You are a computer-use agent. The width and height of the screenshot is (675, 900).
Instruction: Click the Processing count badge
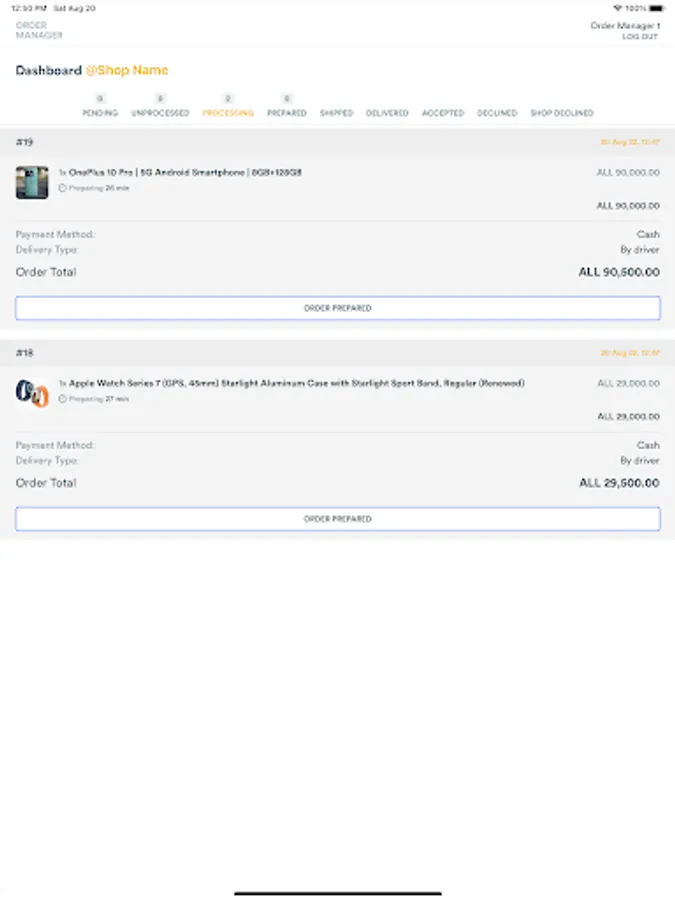point(228,99)
